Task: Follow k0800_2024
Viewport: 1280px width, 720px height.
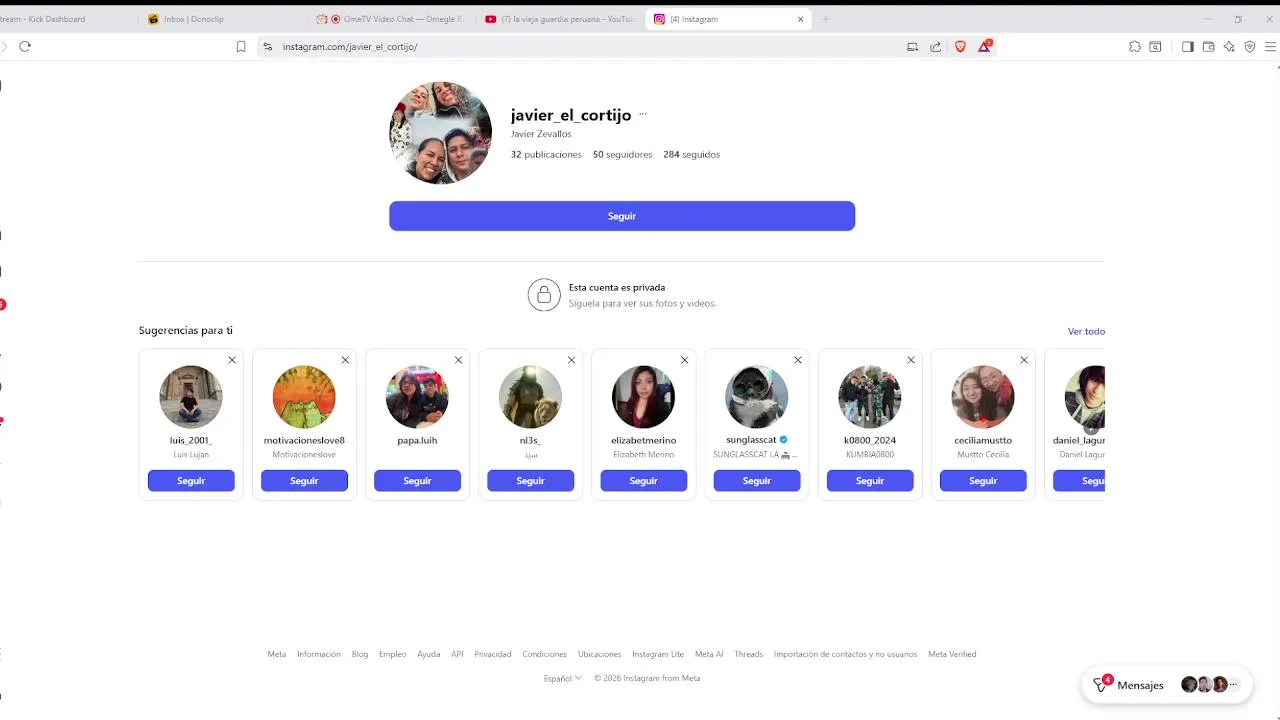Action: (x=869, y=481)
